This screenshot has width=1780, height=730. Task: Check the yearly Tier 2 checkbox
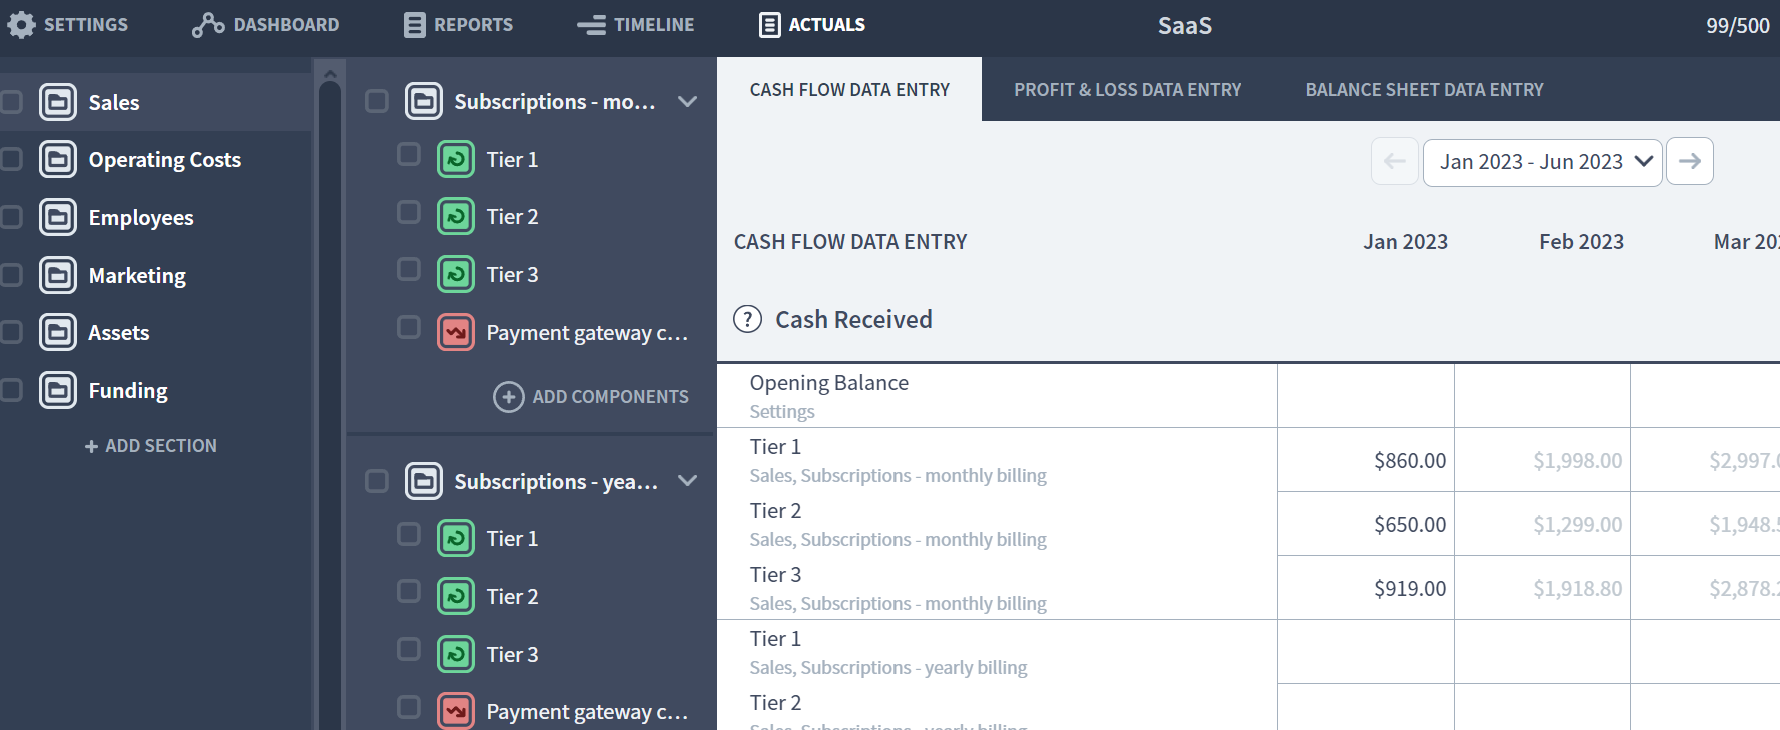click(409, 591)
